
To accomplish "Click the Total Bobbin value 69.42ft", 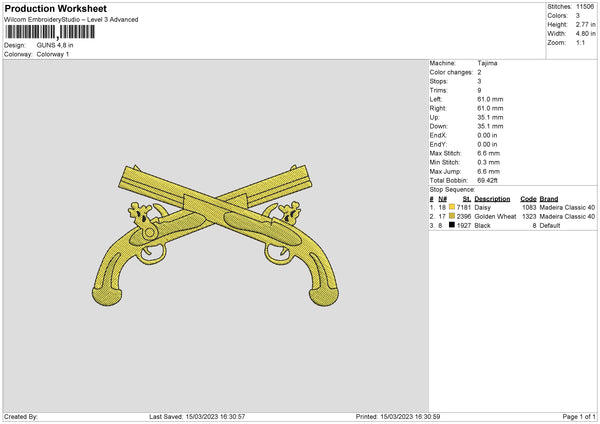I will point(488,180).
